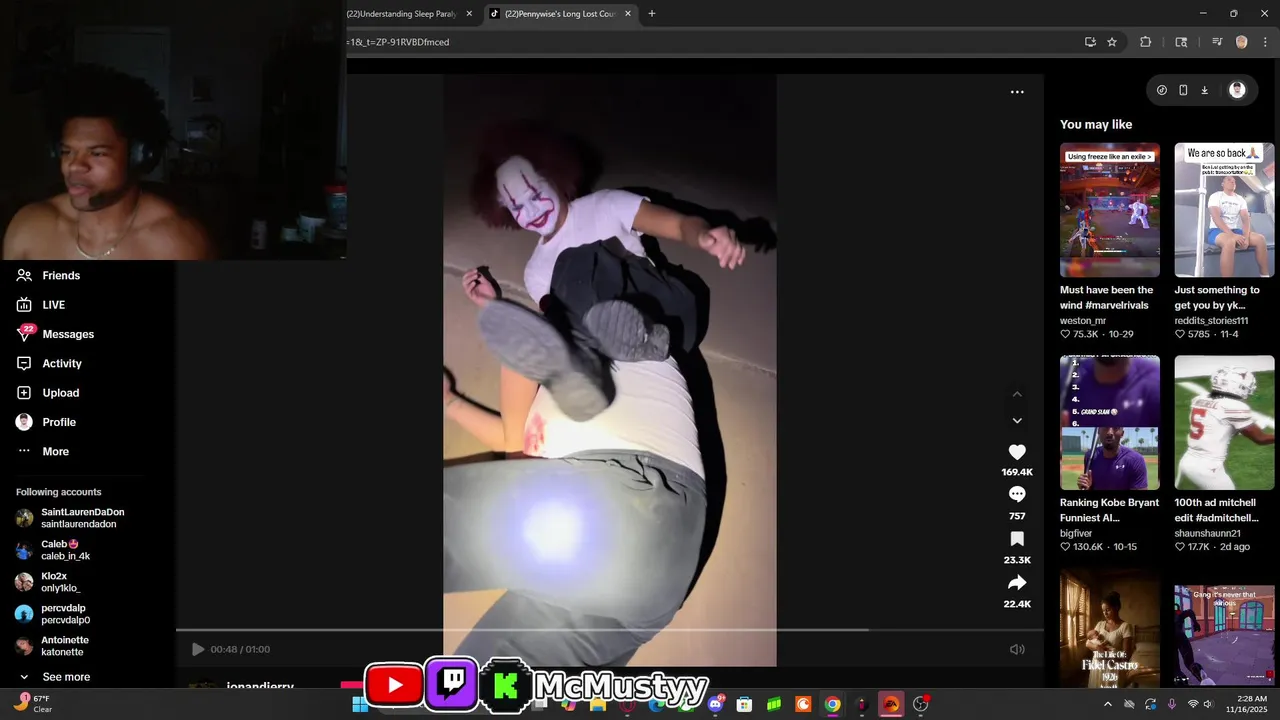The height and width of the screenshot is (720, 1280).
Task: Open Must have been the wind thumbnail
Action: click(1110, 210)
